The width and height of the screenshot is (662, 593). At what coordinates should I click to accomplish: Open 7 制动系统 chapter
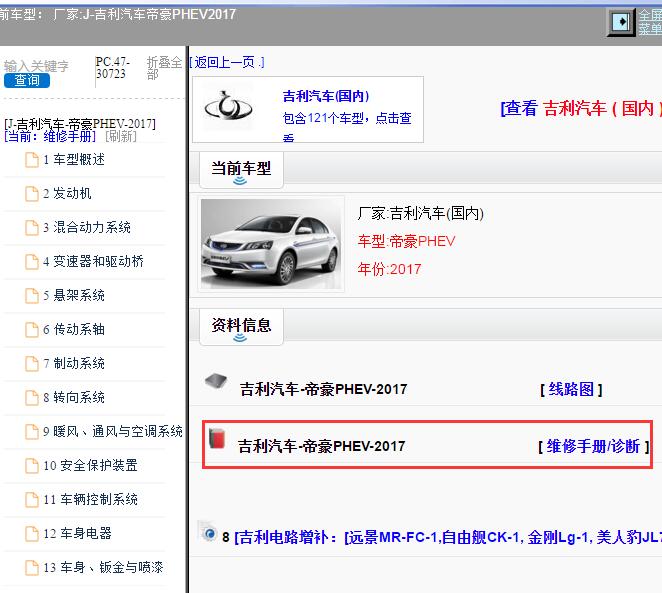click(73, 363)
